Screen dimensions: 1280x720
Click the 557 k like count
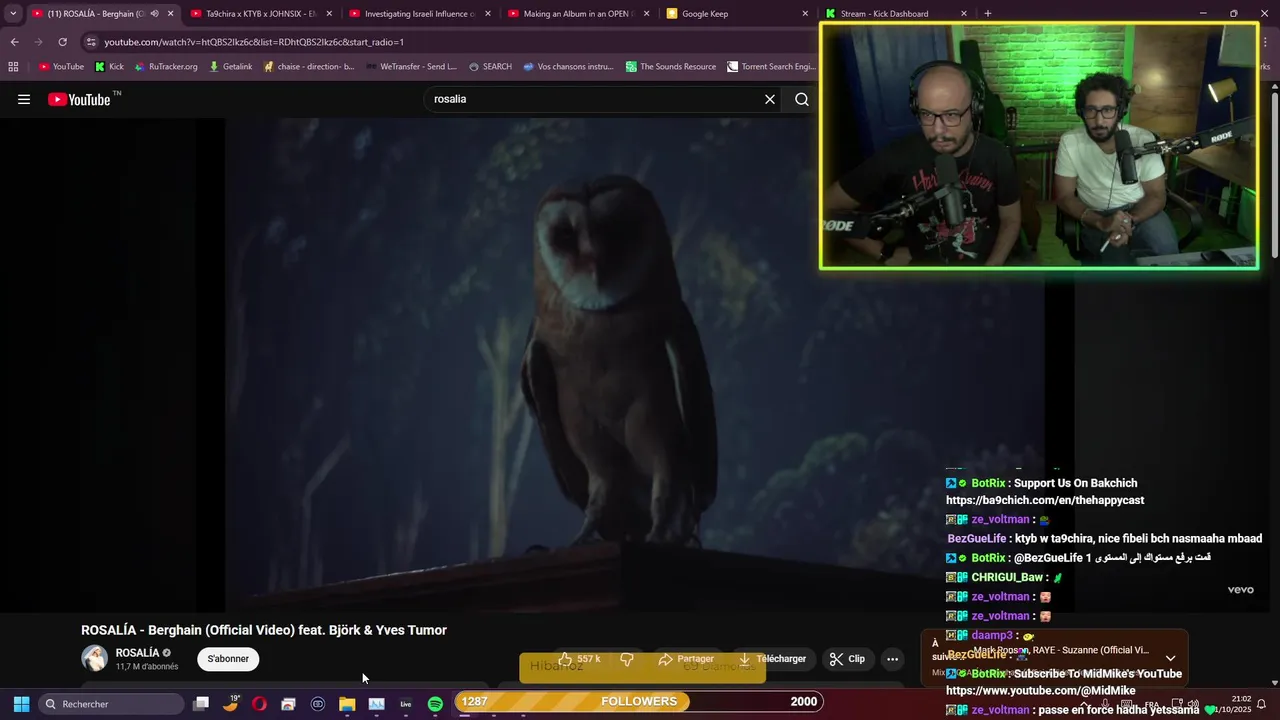click(589, 659)
